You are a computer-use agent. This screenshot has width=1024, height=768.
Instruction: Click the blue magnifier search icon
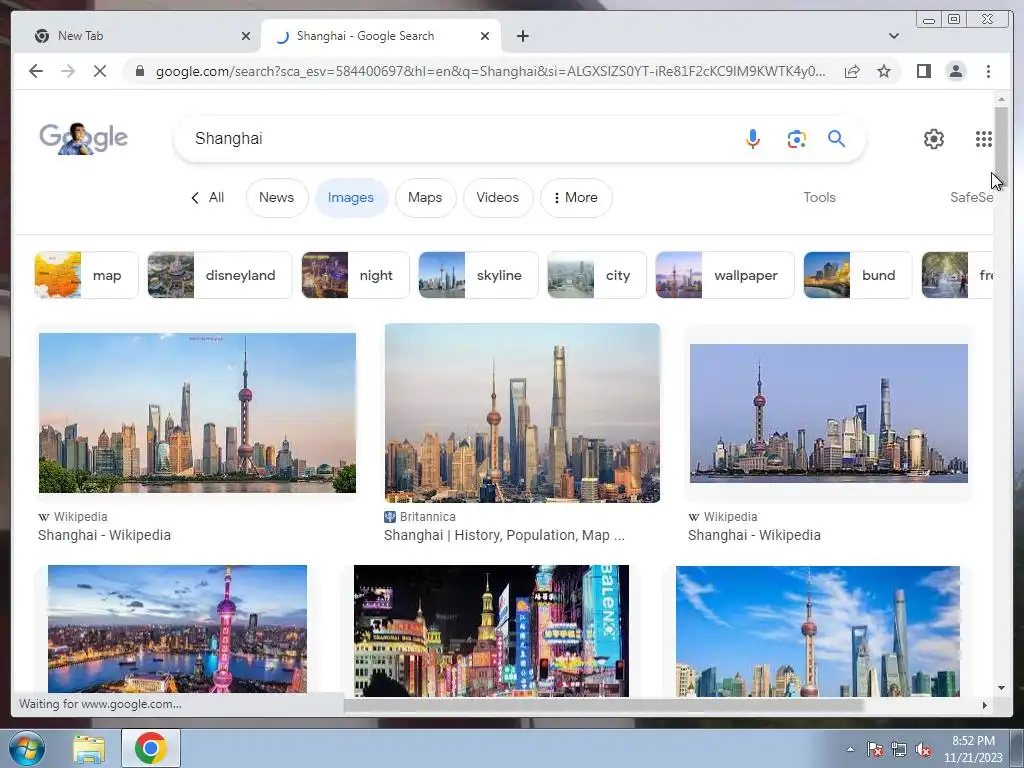coord(837,138)
